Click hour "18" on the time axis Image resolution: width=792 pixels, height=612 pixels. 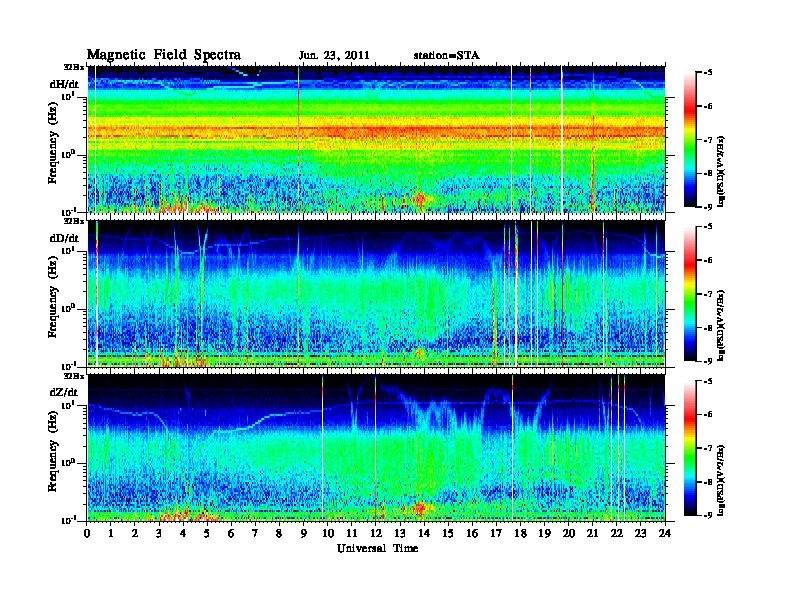pos(520,533)
